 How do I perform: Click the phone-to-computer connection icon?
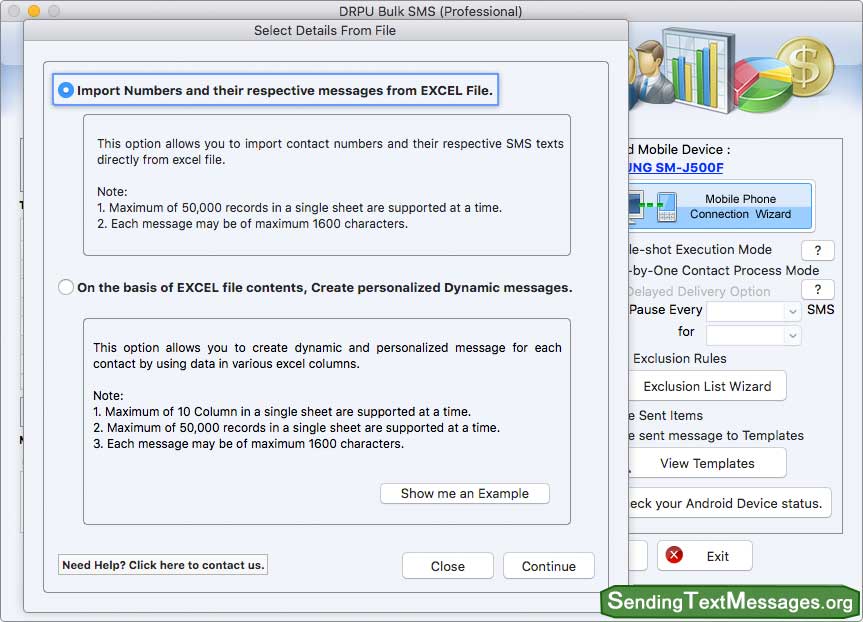(653, 206)
